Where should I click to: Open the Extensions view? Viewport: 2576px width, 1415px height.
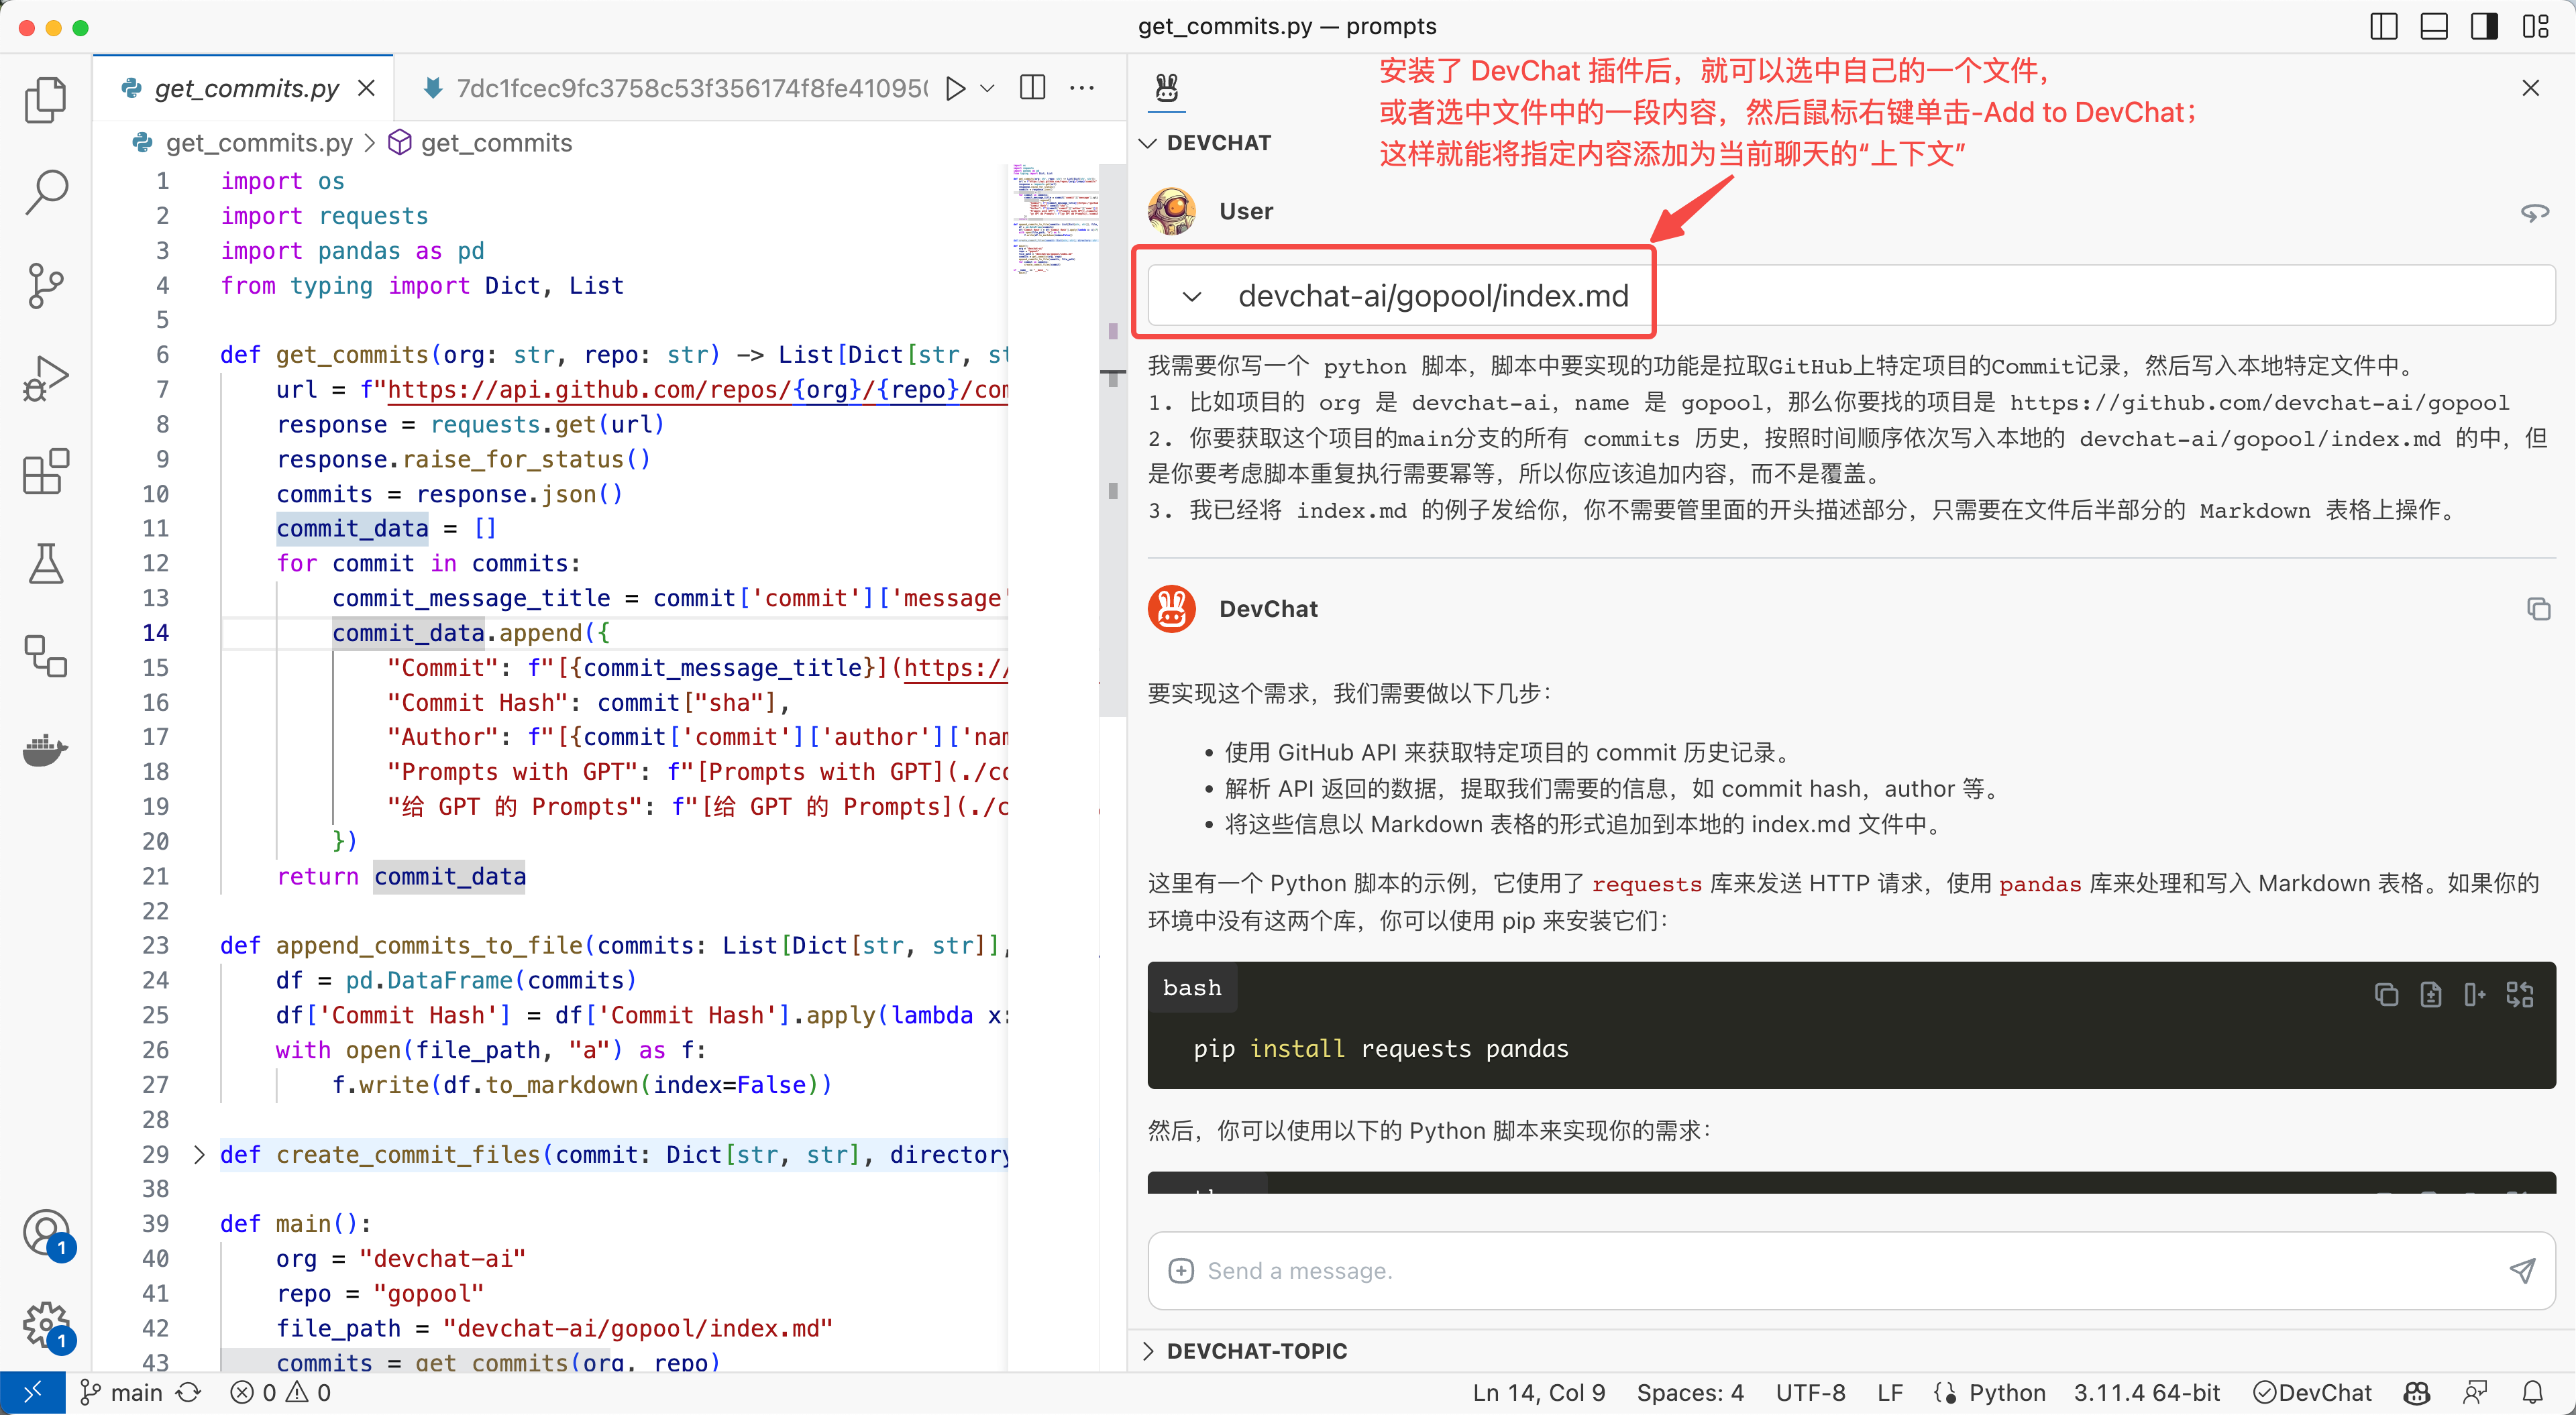pyautogui.click(x=45, y=470)
